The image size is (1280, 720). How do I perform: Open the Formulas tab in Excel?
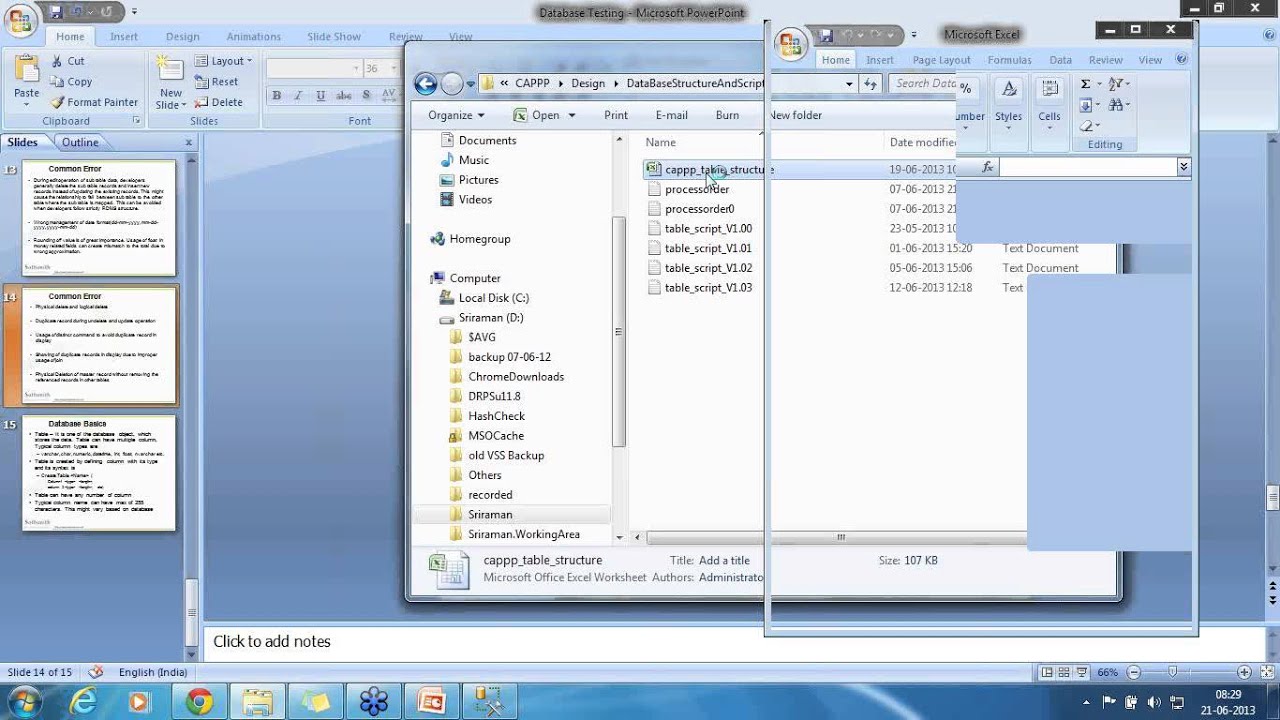1009,60
